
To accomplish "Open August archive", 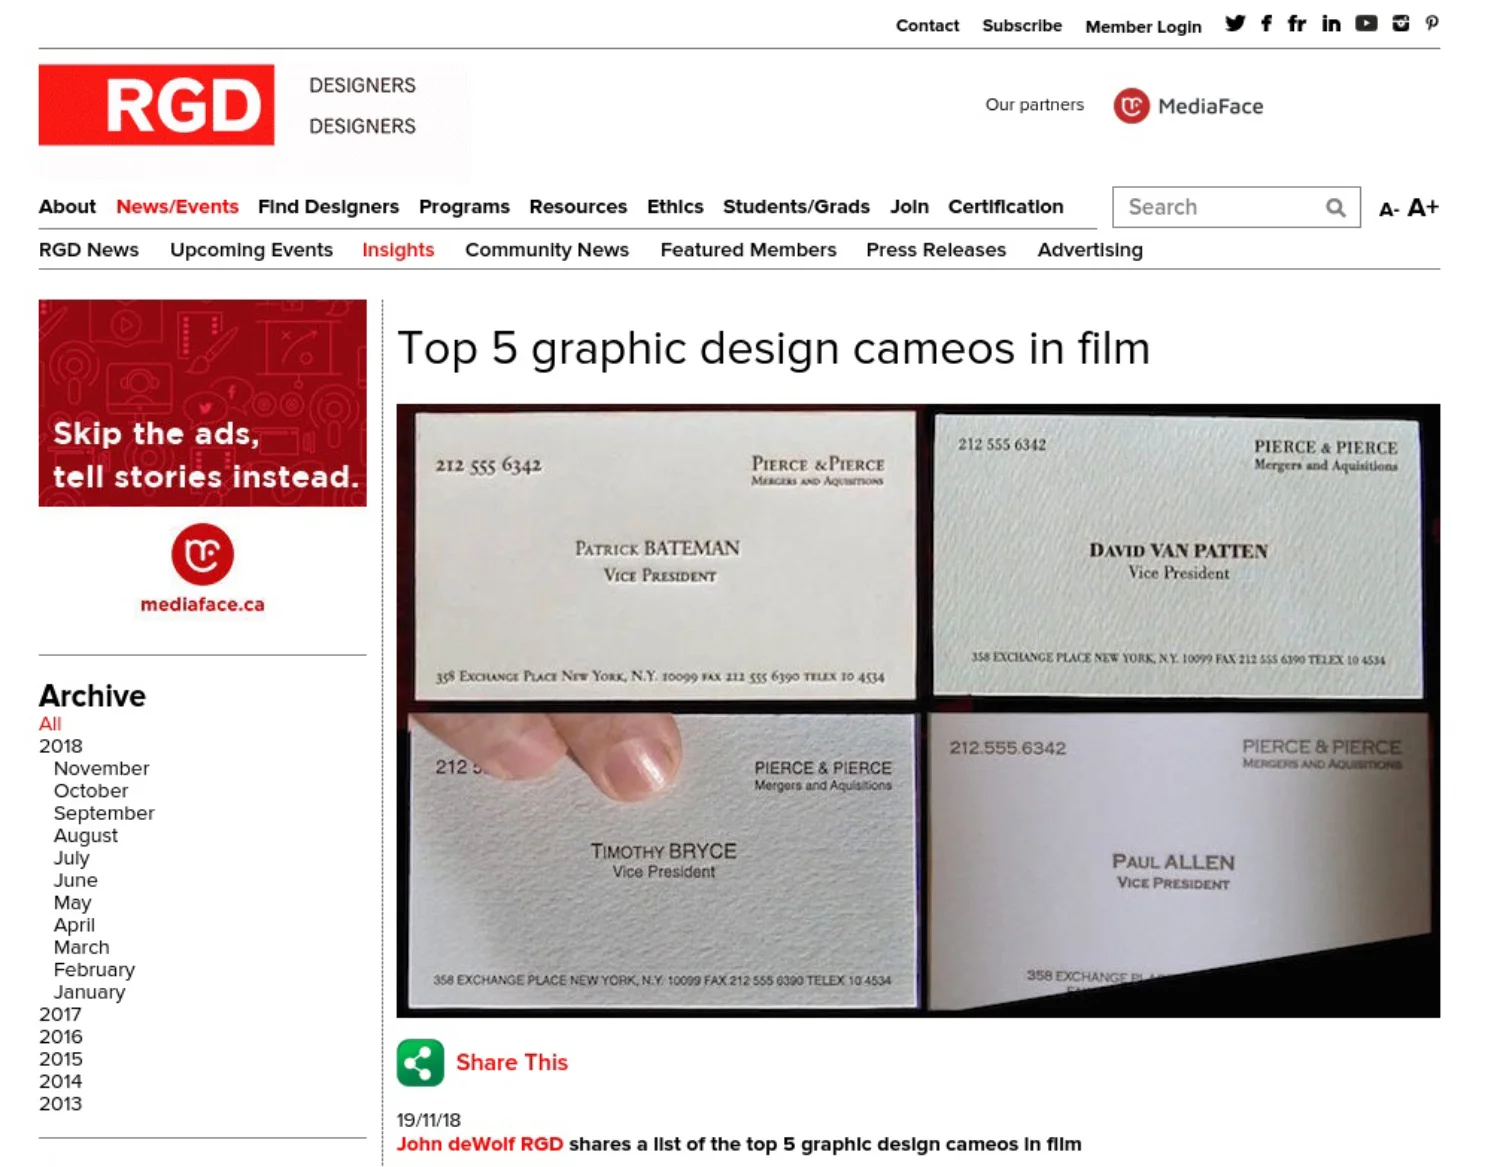I will tap(86, 835).
